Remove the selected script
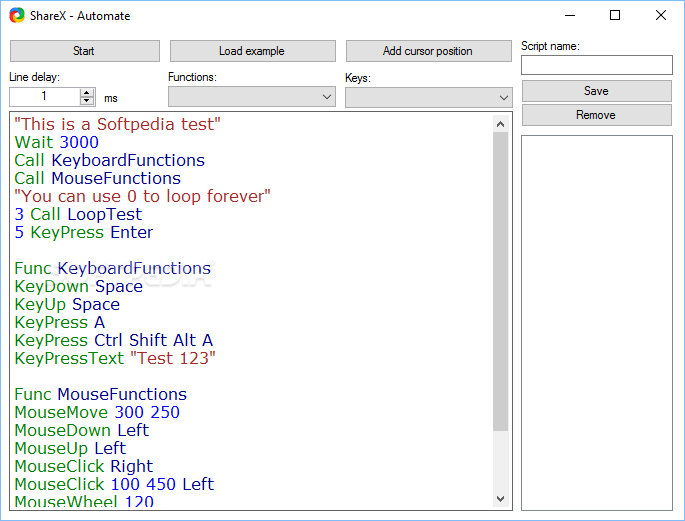This screenshot has width=685, height=521. click(596, 115)
